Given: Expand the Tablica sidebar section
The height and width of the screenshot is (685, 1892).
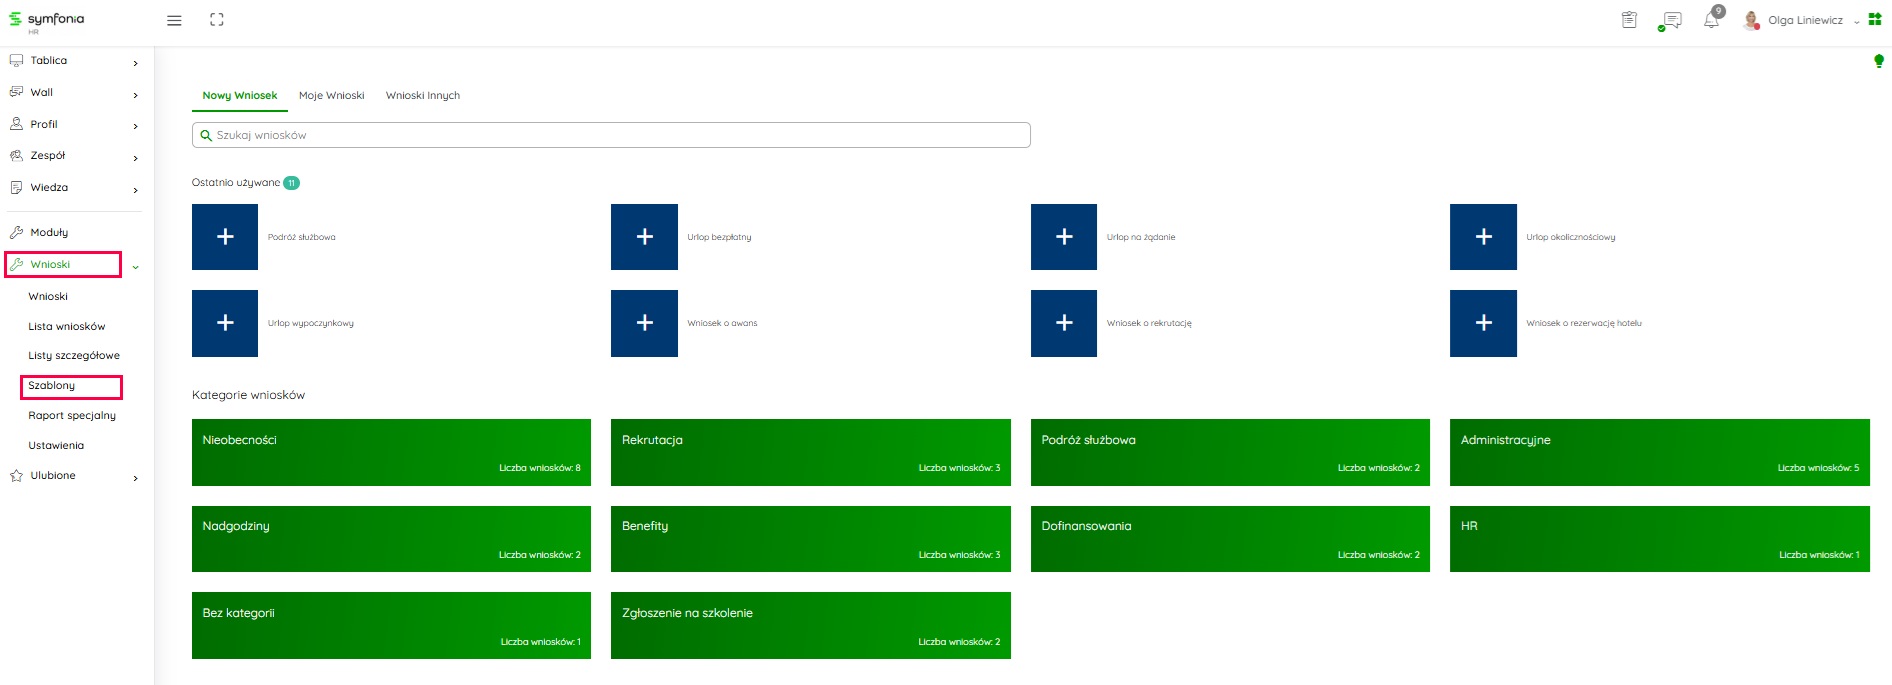Looking at the screenshot, I should (135, 62).
